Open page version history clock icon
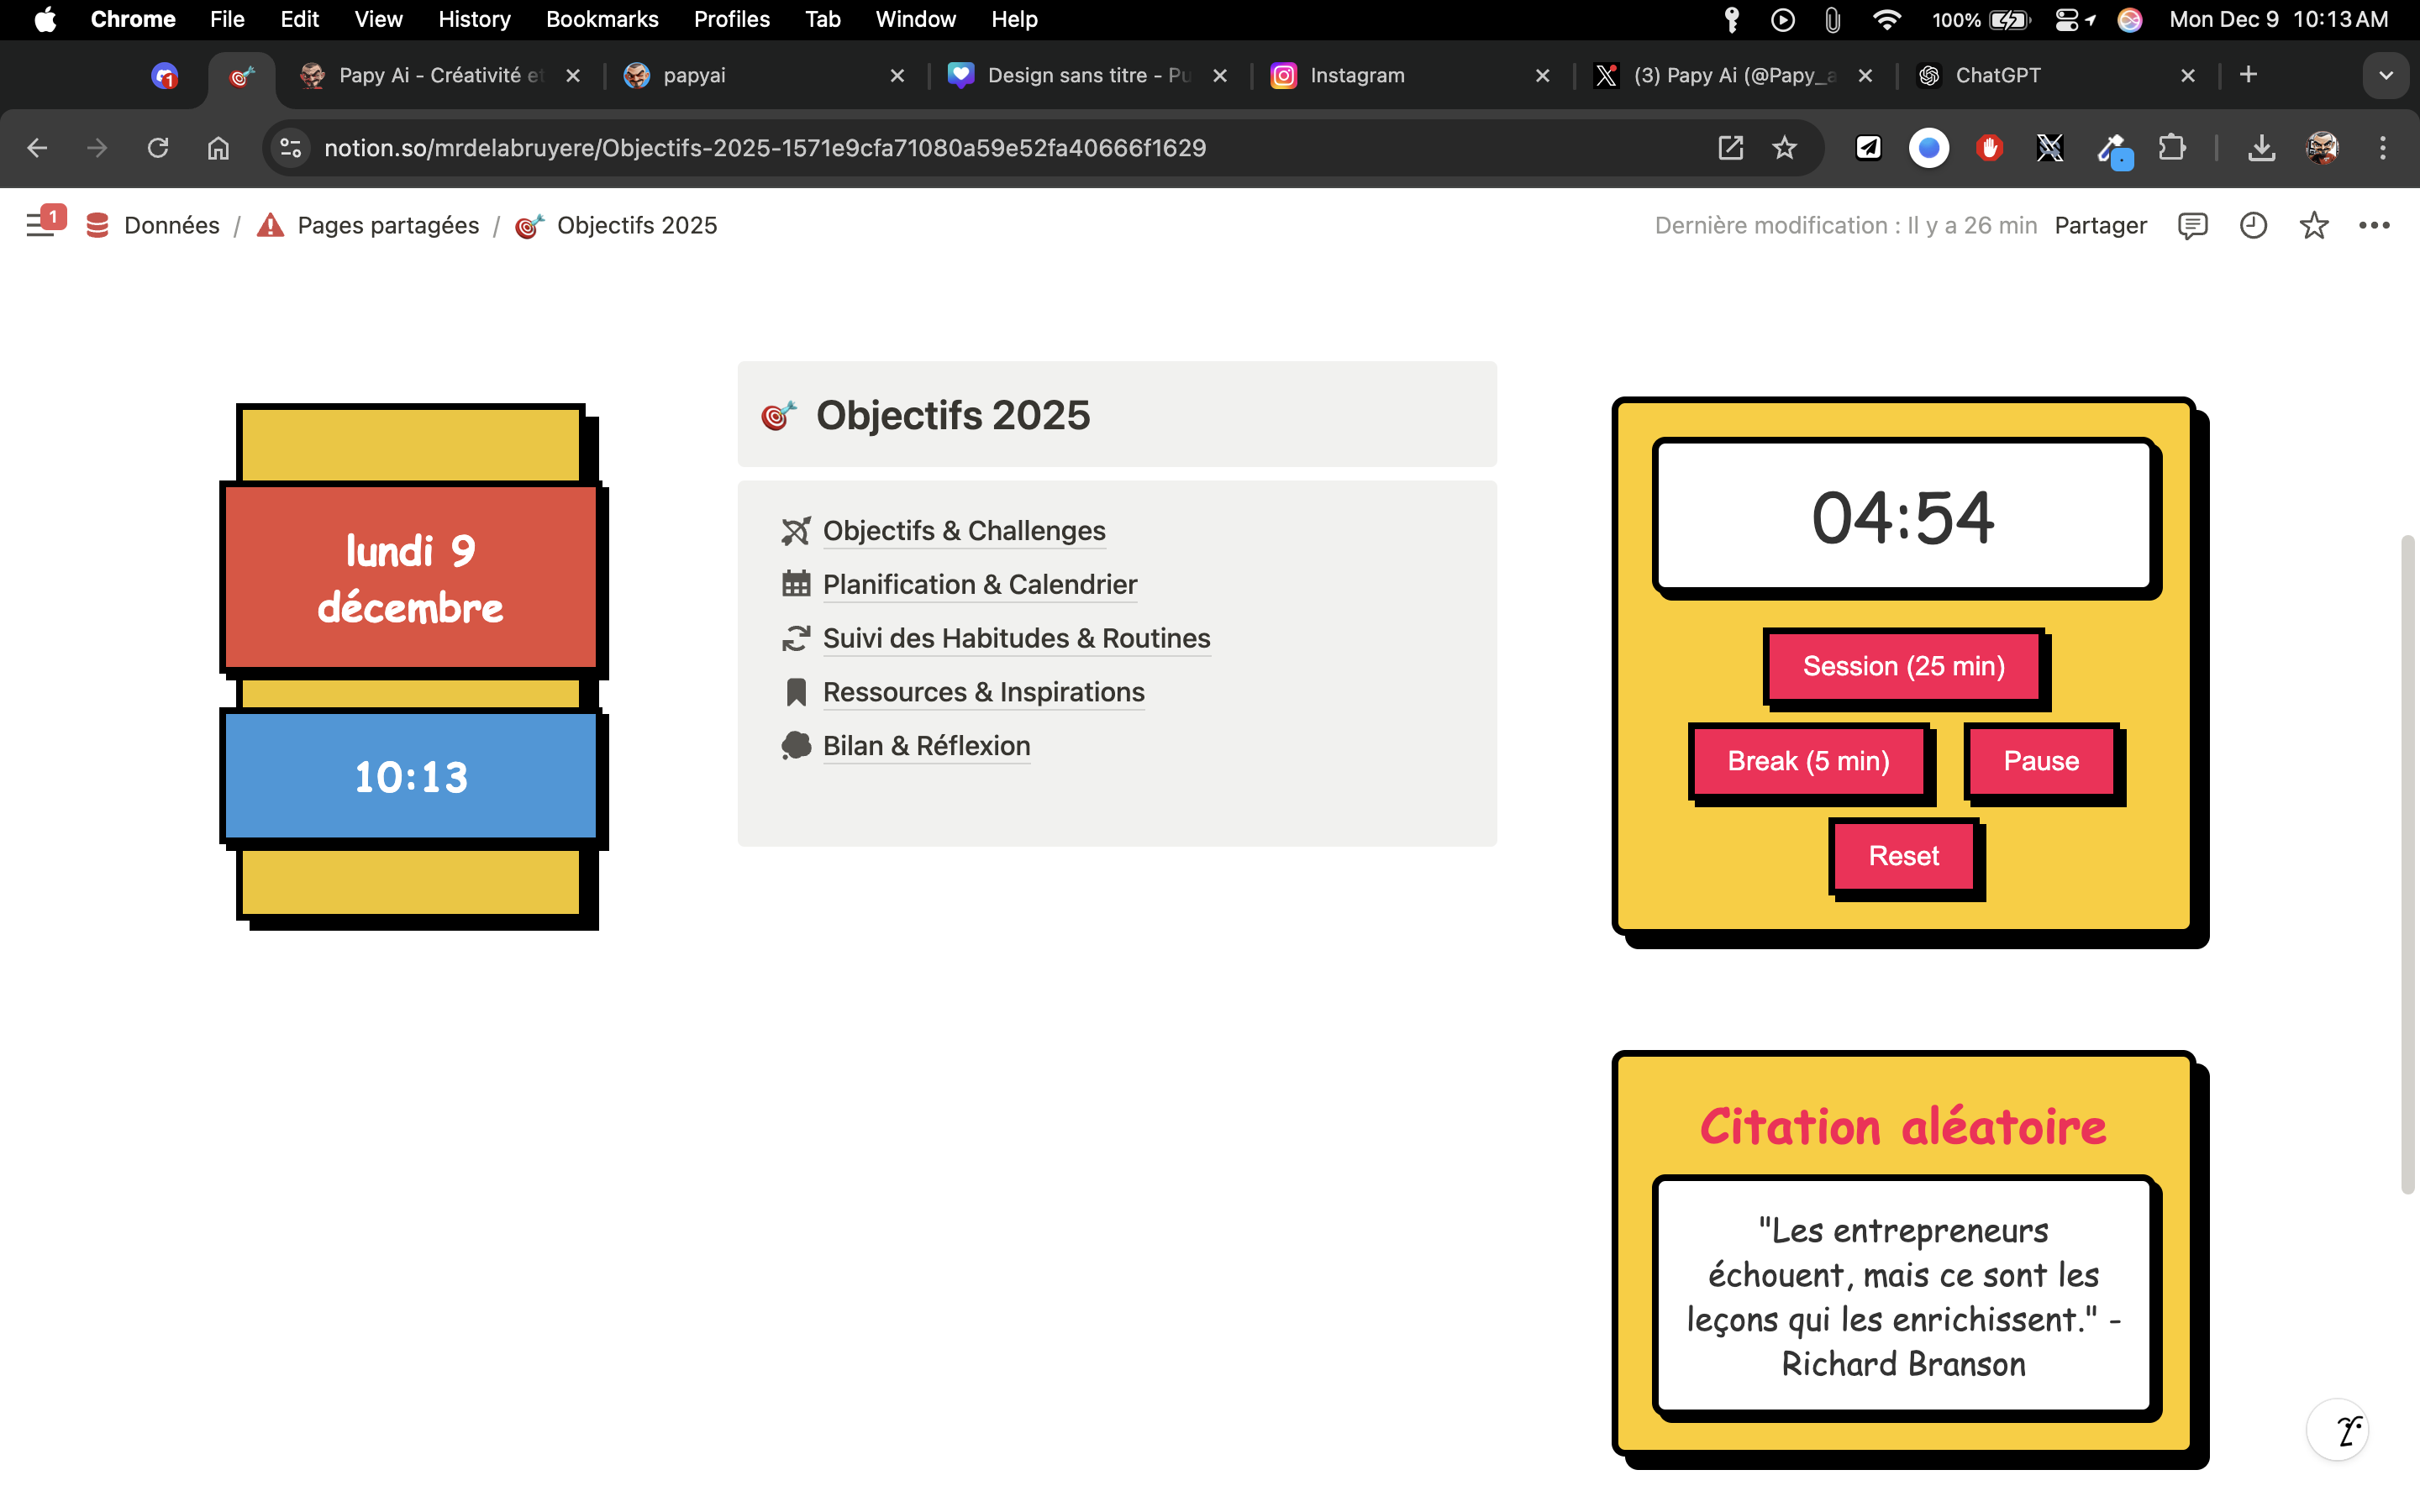Image resolution: width=2420 pixels, height=1512 pixels. (x=2252, y=226)
